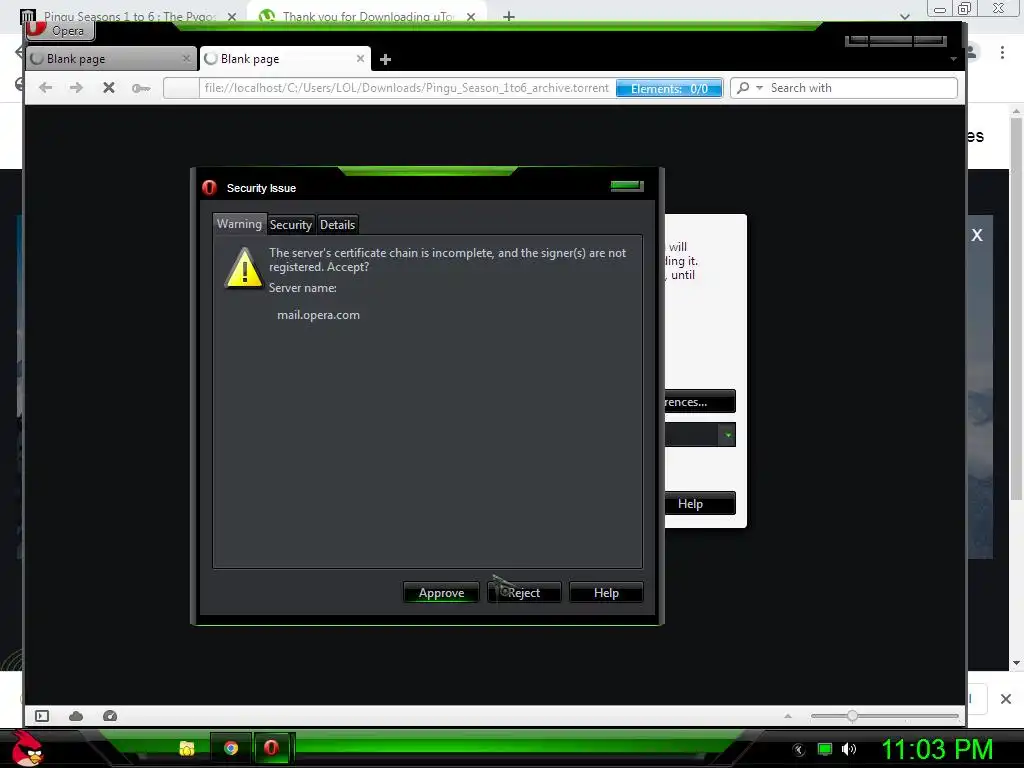1024x768 pixels.
Task: Open Angry Birds start button
Action: (x=27, y=748)
